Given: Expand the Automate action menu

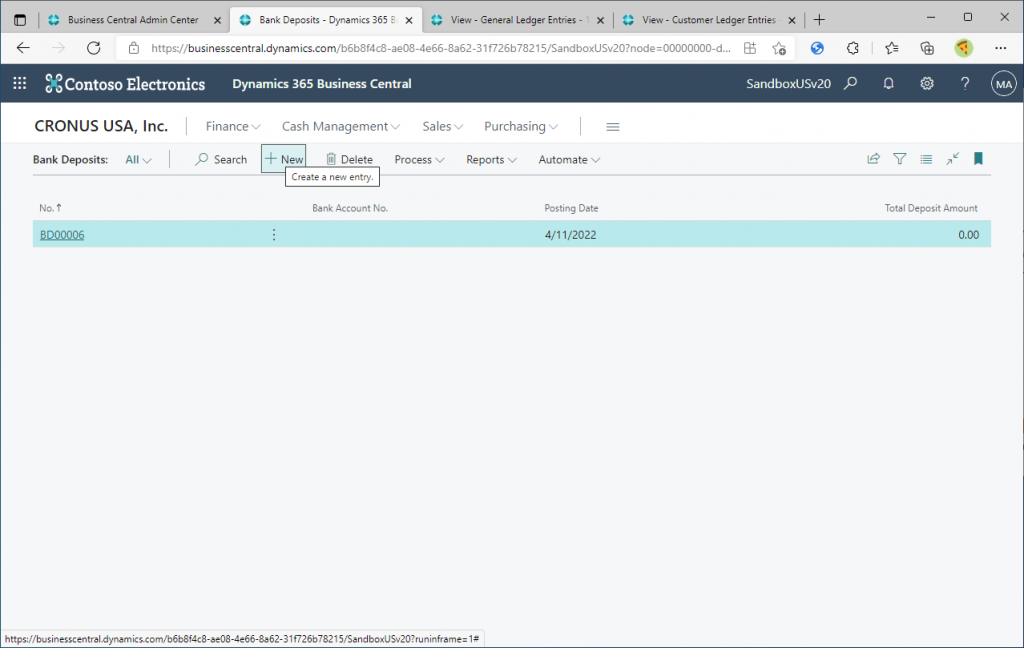Looking at the screenshot, I should coord(569,159).
